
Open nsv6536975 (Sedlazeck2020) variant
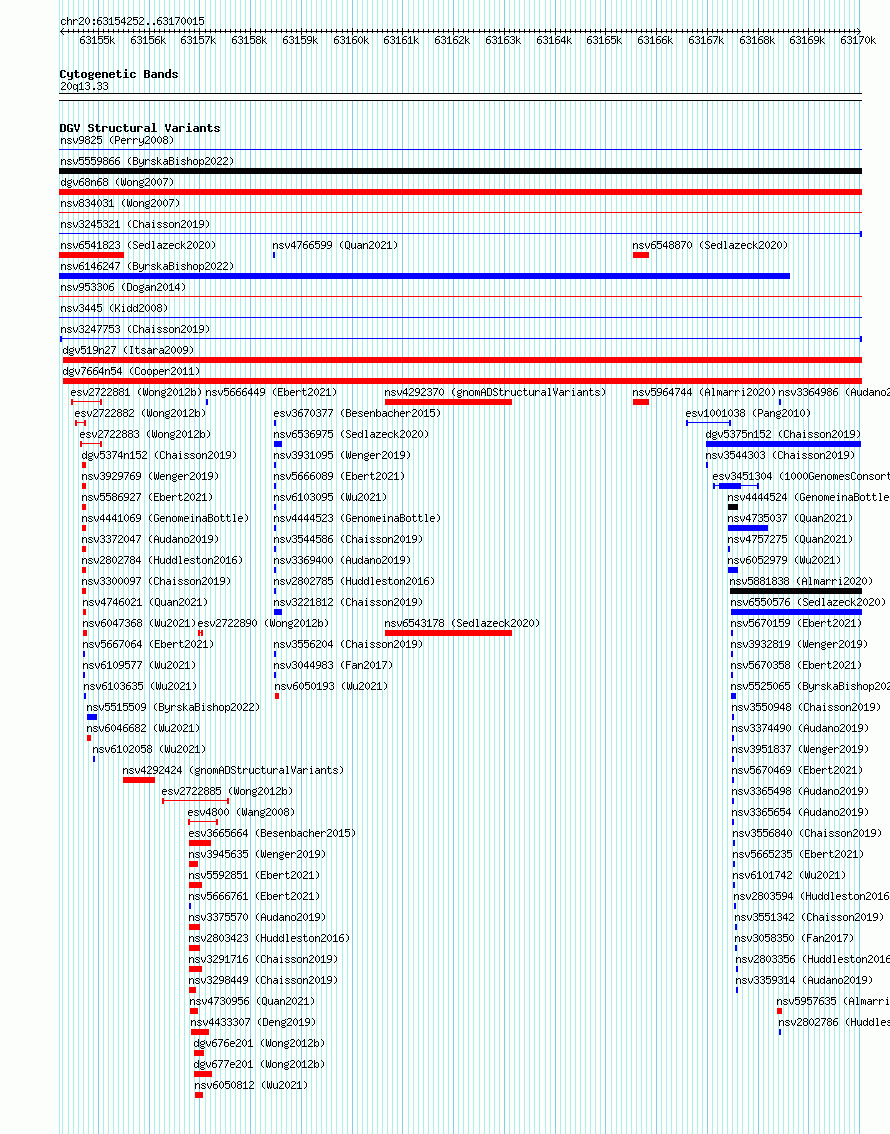351,434
